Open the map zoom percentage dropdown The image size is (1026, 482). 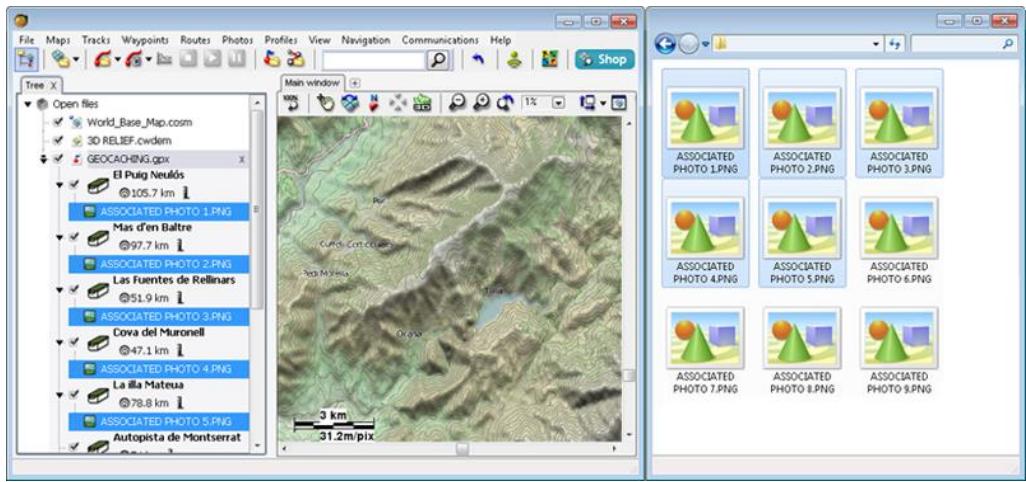coord(558,103)
